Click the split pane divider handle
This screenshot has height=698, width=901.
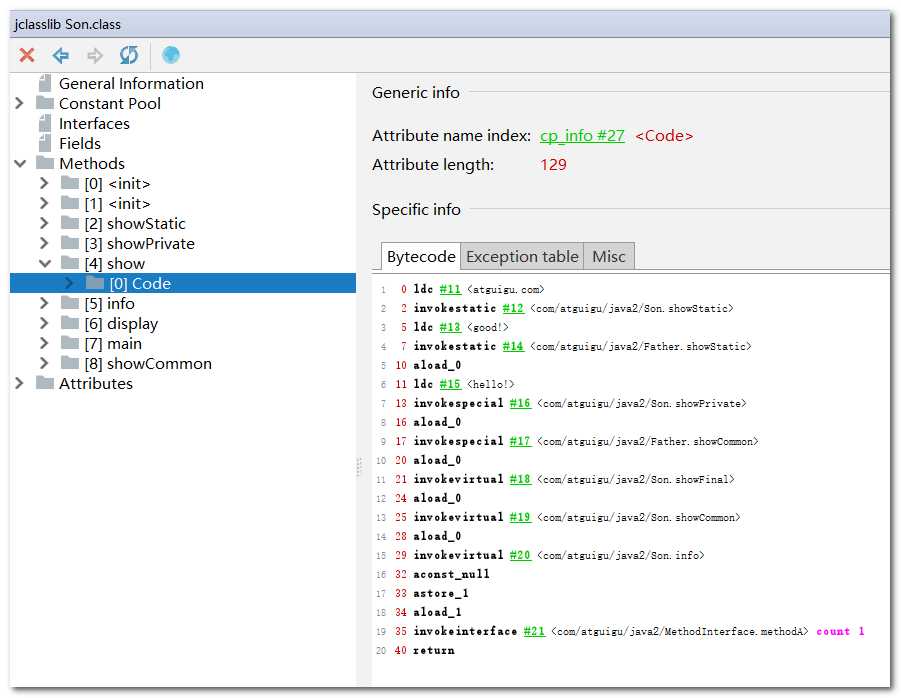(x=358, y=468)
